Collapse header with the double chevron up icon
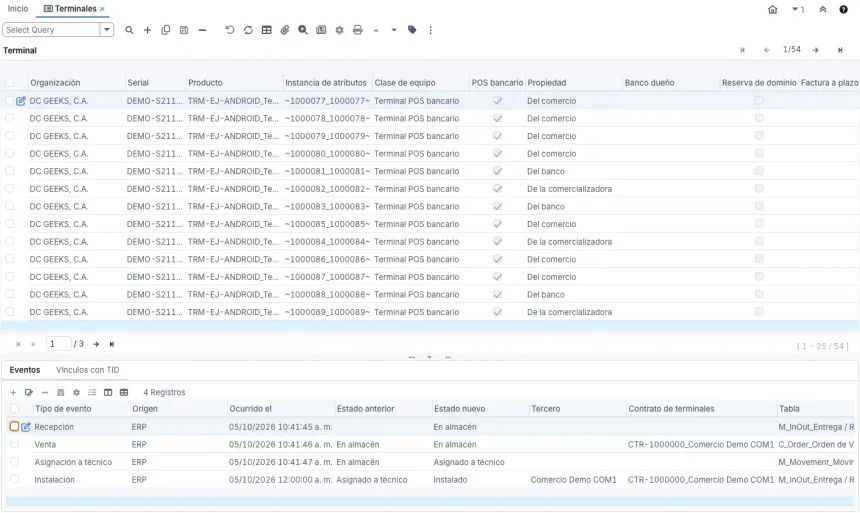860x513 pixels. [x=823, y=9]
